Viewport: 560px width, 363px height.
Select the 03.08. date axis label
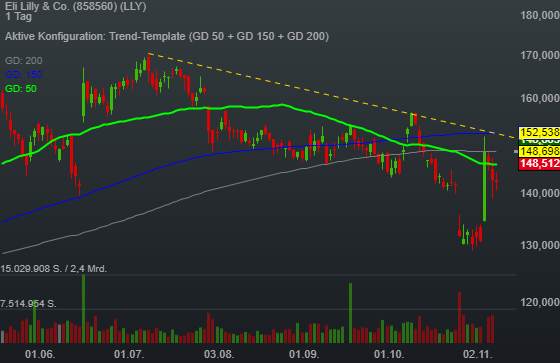(219, 354)
